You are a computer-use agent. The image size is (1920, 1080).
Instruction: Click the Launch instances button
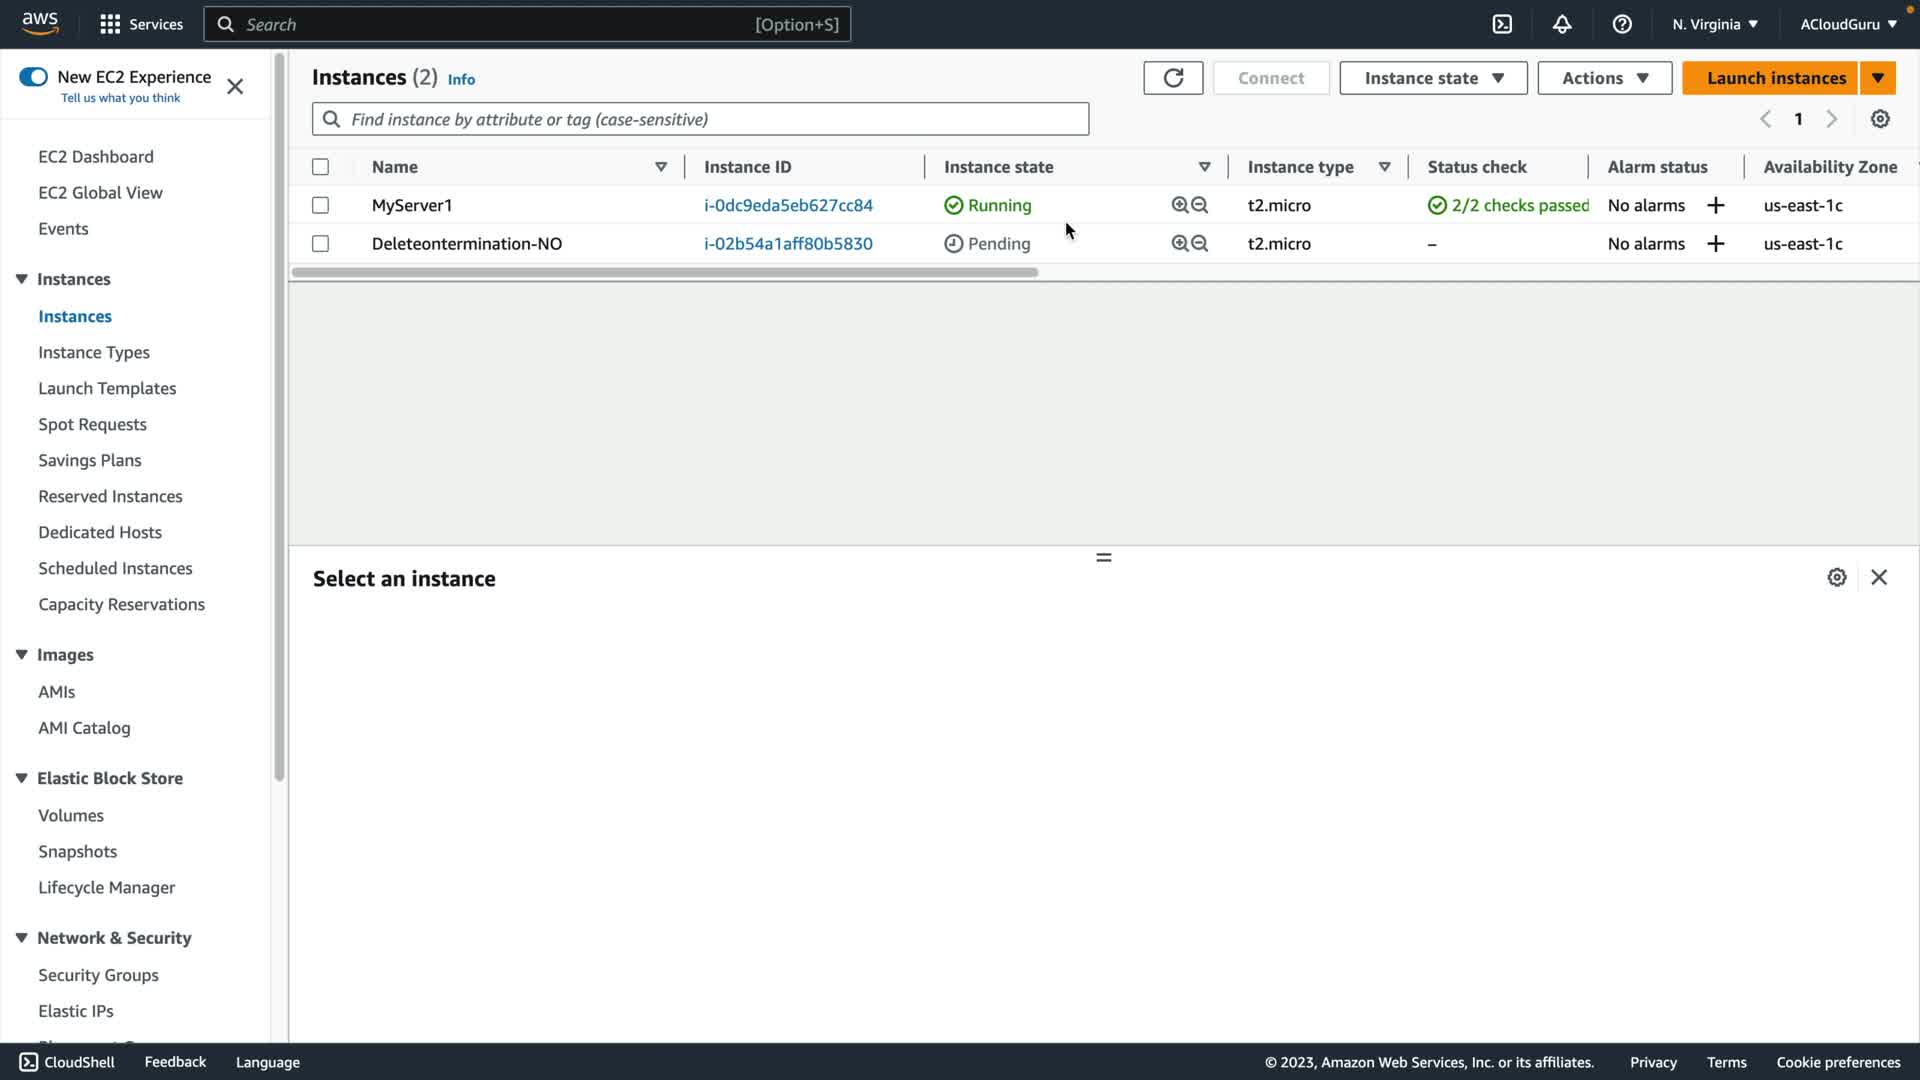1769,78
